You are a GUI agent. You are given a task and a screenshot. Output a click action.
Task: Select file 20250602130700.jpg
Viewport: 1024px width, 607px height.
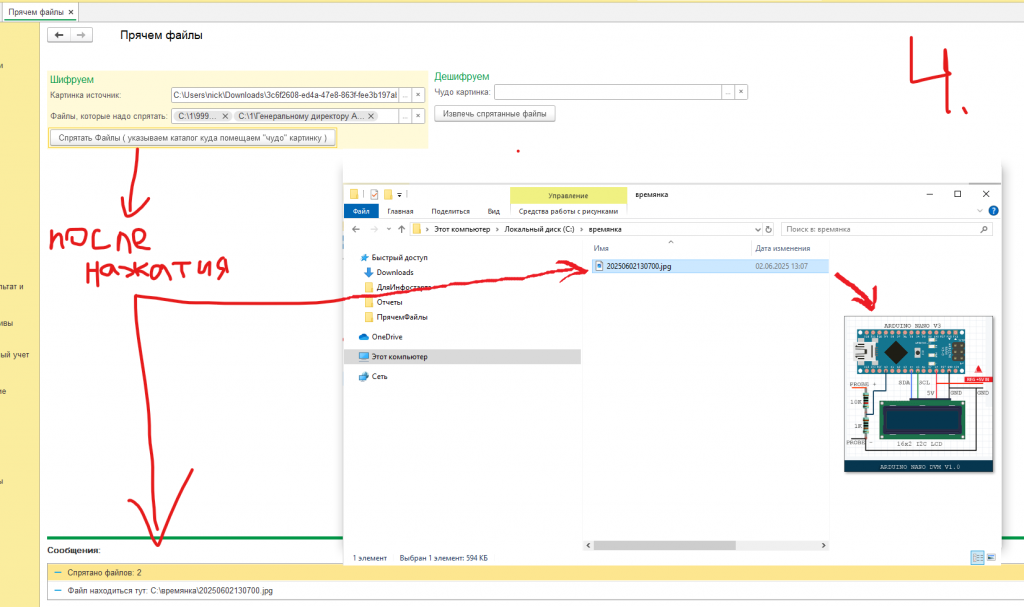click(x=711, y=266)
